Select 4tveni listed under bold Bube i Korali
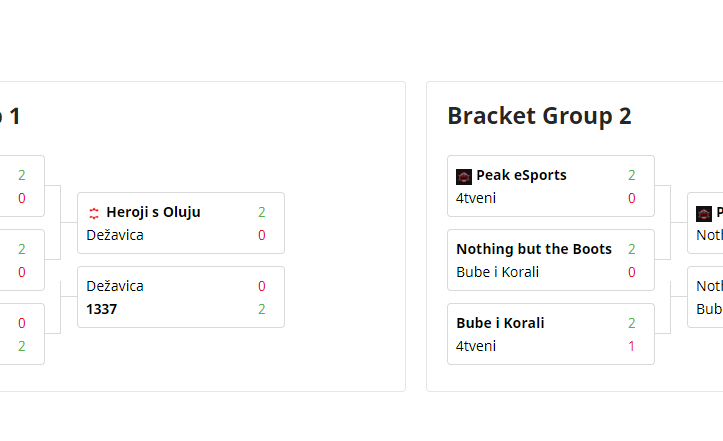723x441 pixels. [x=476, y=346]
